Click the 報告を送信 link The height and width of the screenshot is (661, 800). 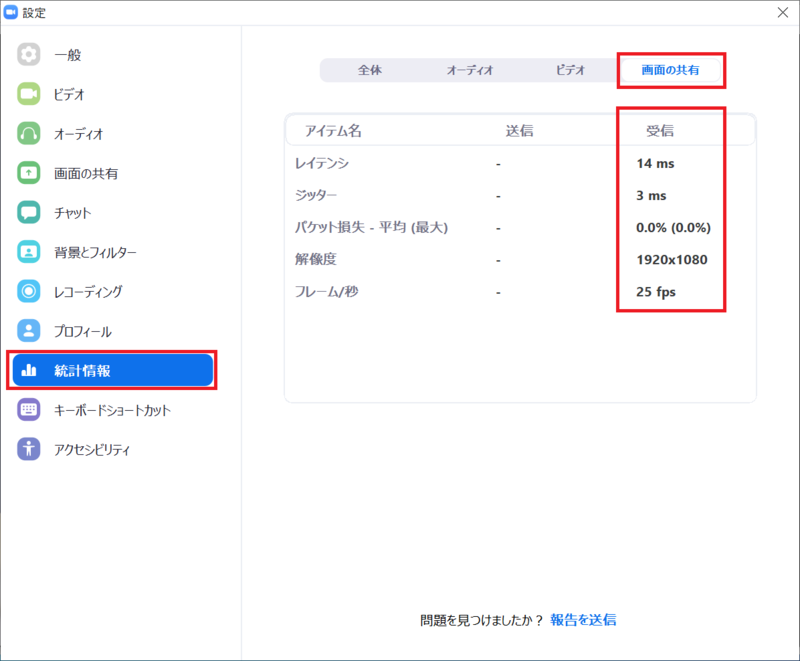coord(583,620)
